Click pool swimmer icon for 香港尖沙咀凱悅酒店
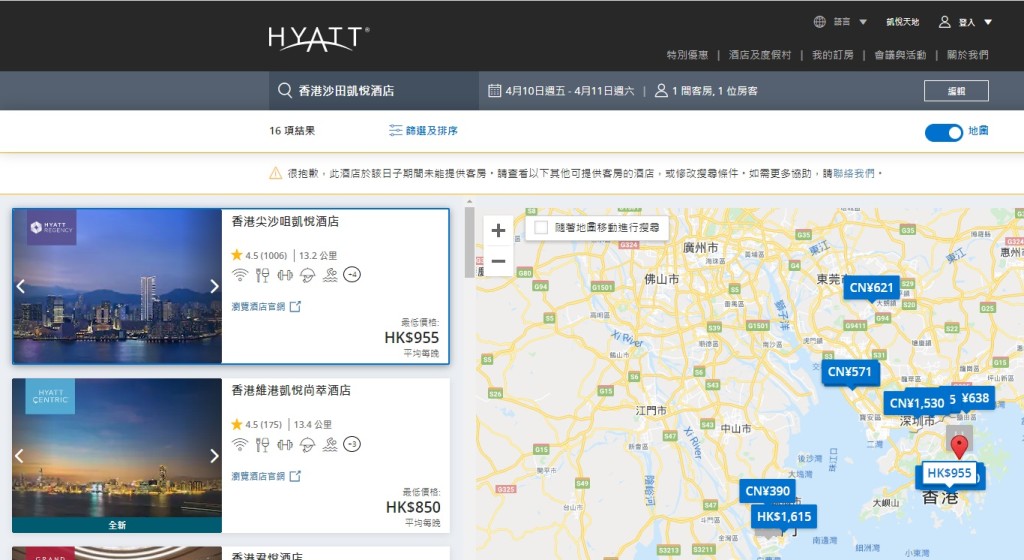Viewport: 1024px width, 560px height. point(330,275)
